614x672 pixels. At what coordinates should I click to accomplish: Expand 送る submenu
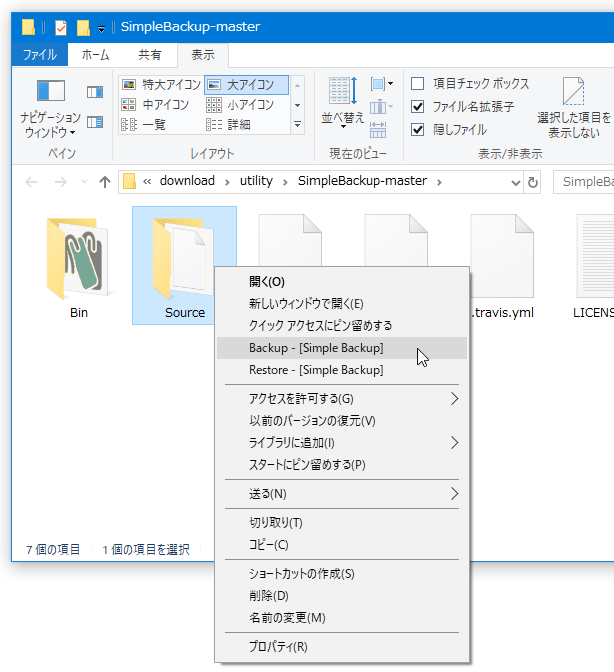coord(455,494)
